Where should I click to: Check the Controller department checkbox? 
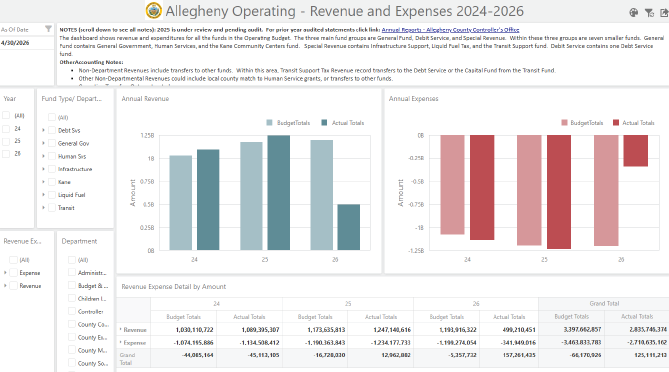coord(72,311)
